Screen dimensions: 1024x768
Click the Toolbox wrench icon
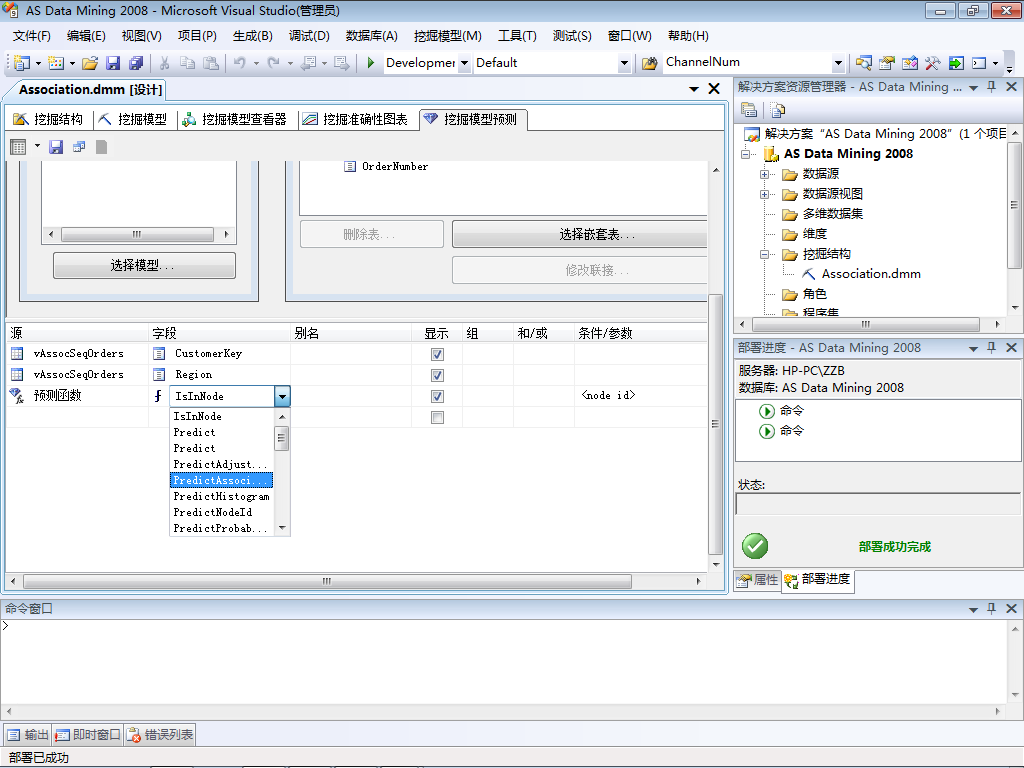(933, 63)
